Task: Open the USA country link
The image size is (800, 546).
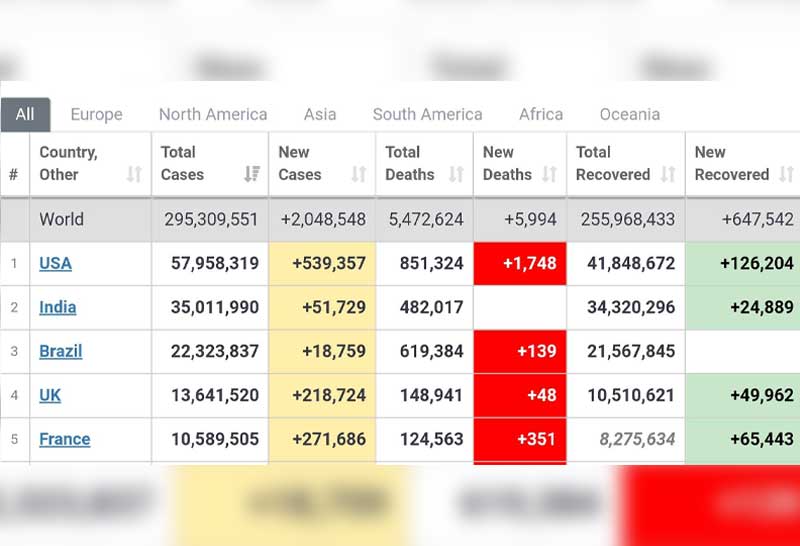Action: [55, 263]
